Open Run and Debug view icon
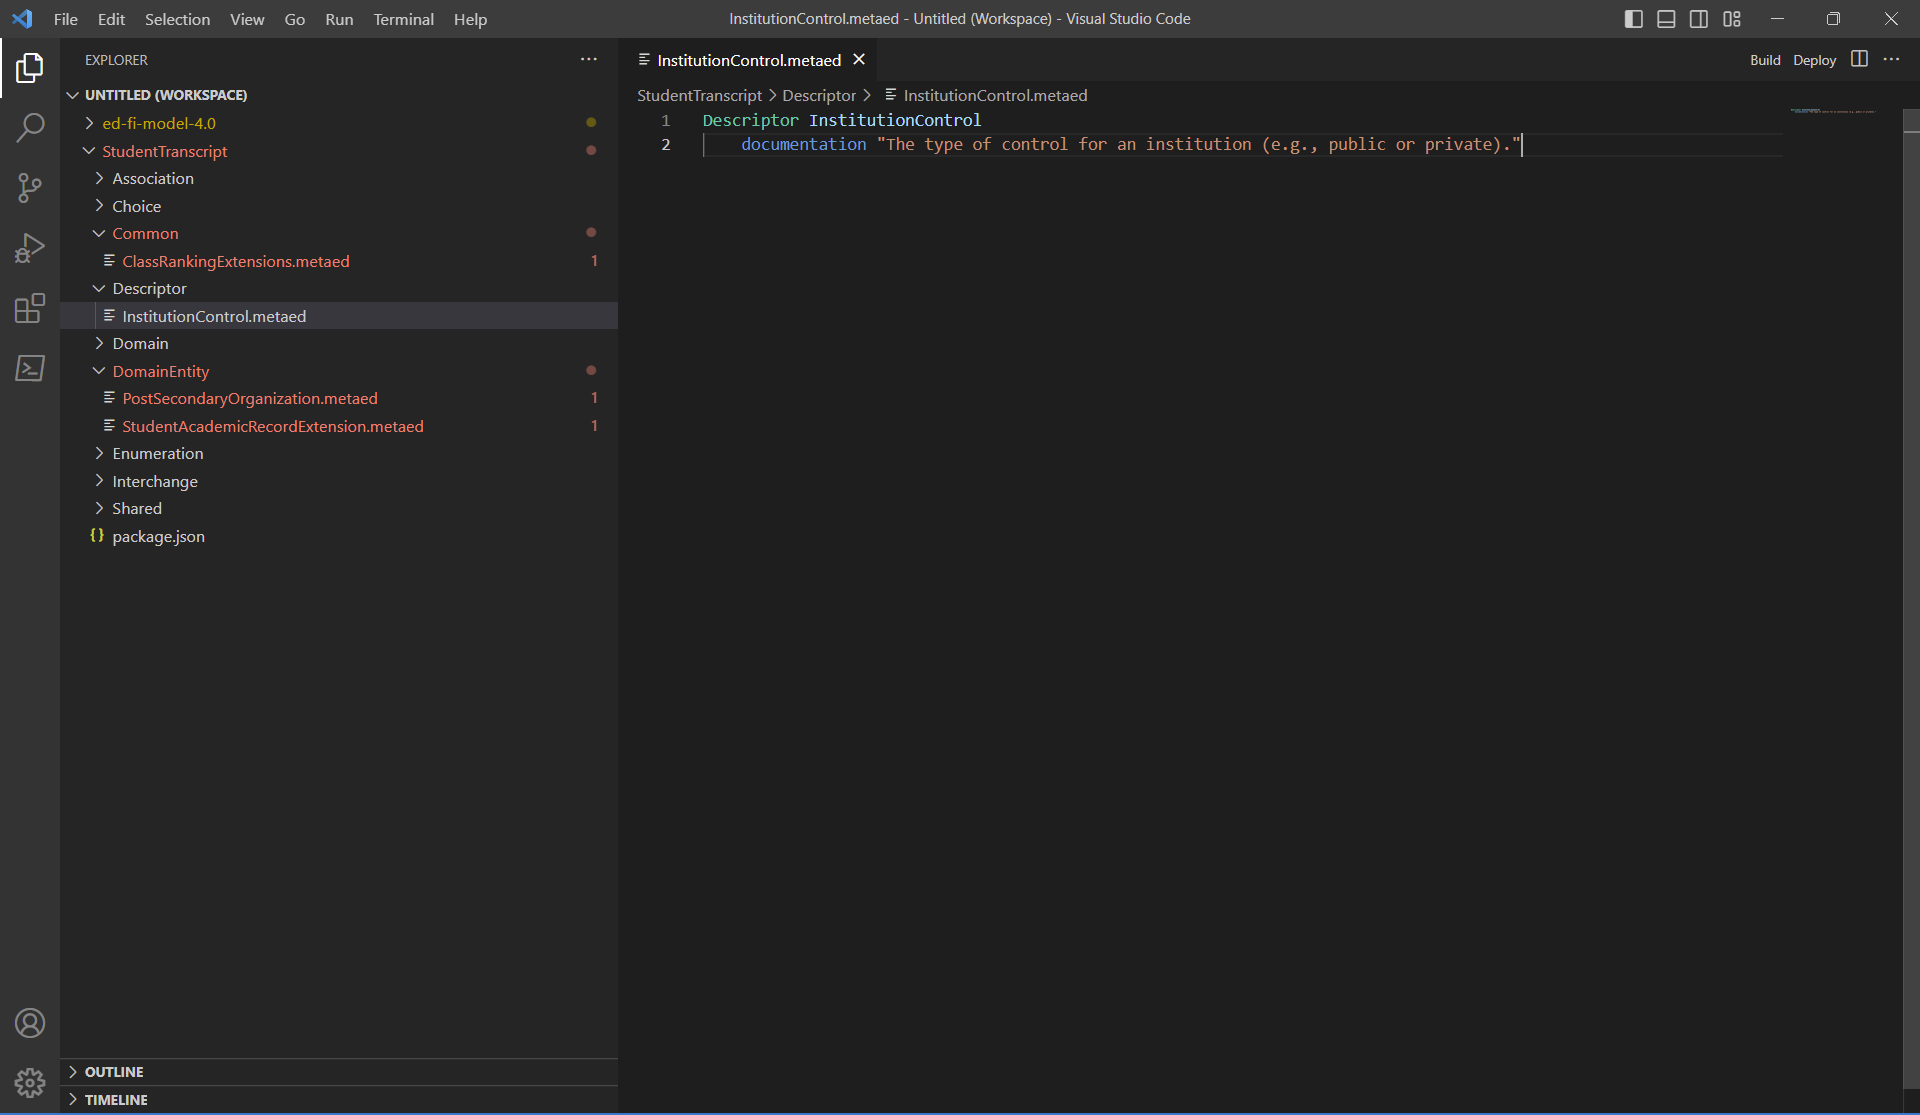The height and width of the screenshot is (1115, 1920). pyautogui.click(x=30, y=248)
